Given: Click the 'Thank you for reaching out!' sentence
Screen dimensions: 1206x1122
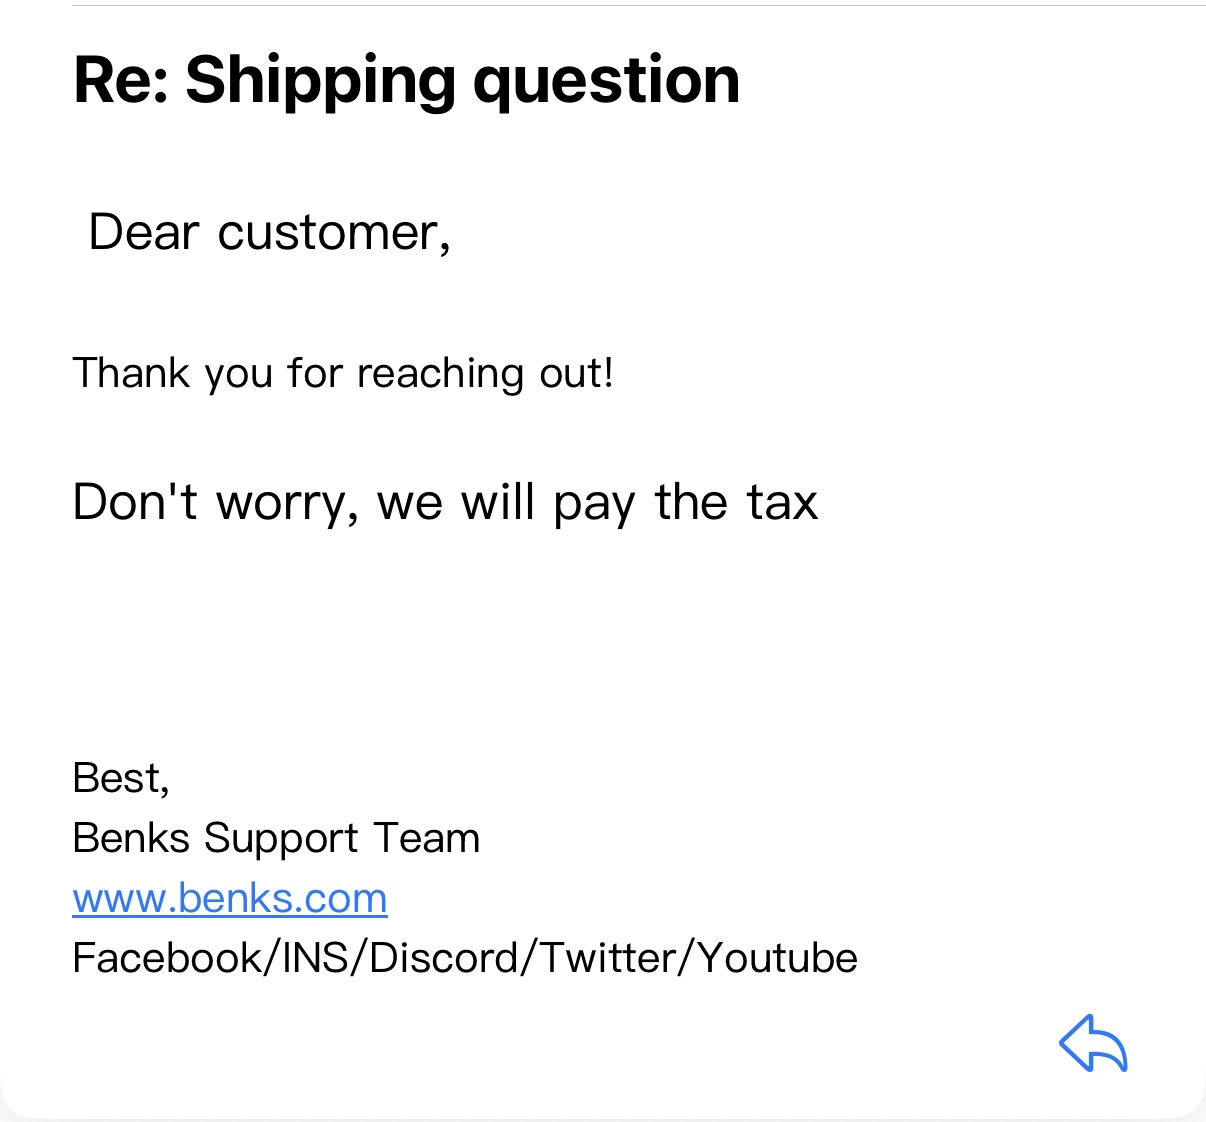Looking at the screenshot, I should click(343, 374).
